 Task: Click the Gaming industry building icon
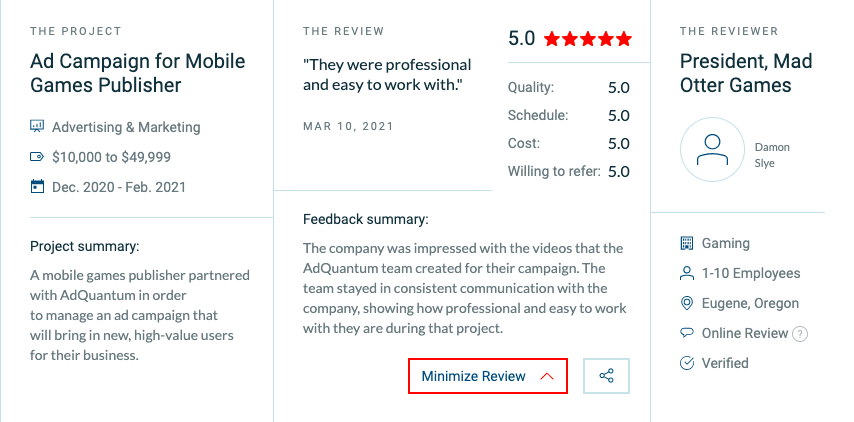(x=687, y=243)
